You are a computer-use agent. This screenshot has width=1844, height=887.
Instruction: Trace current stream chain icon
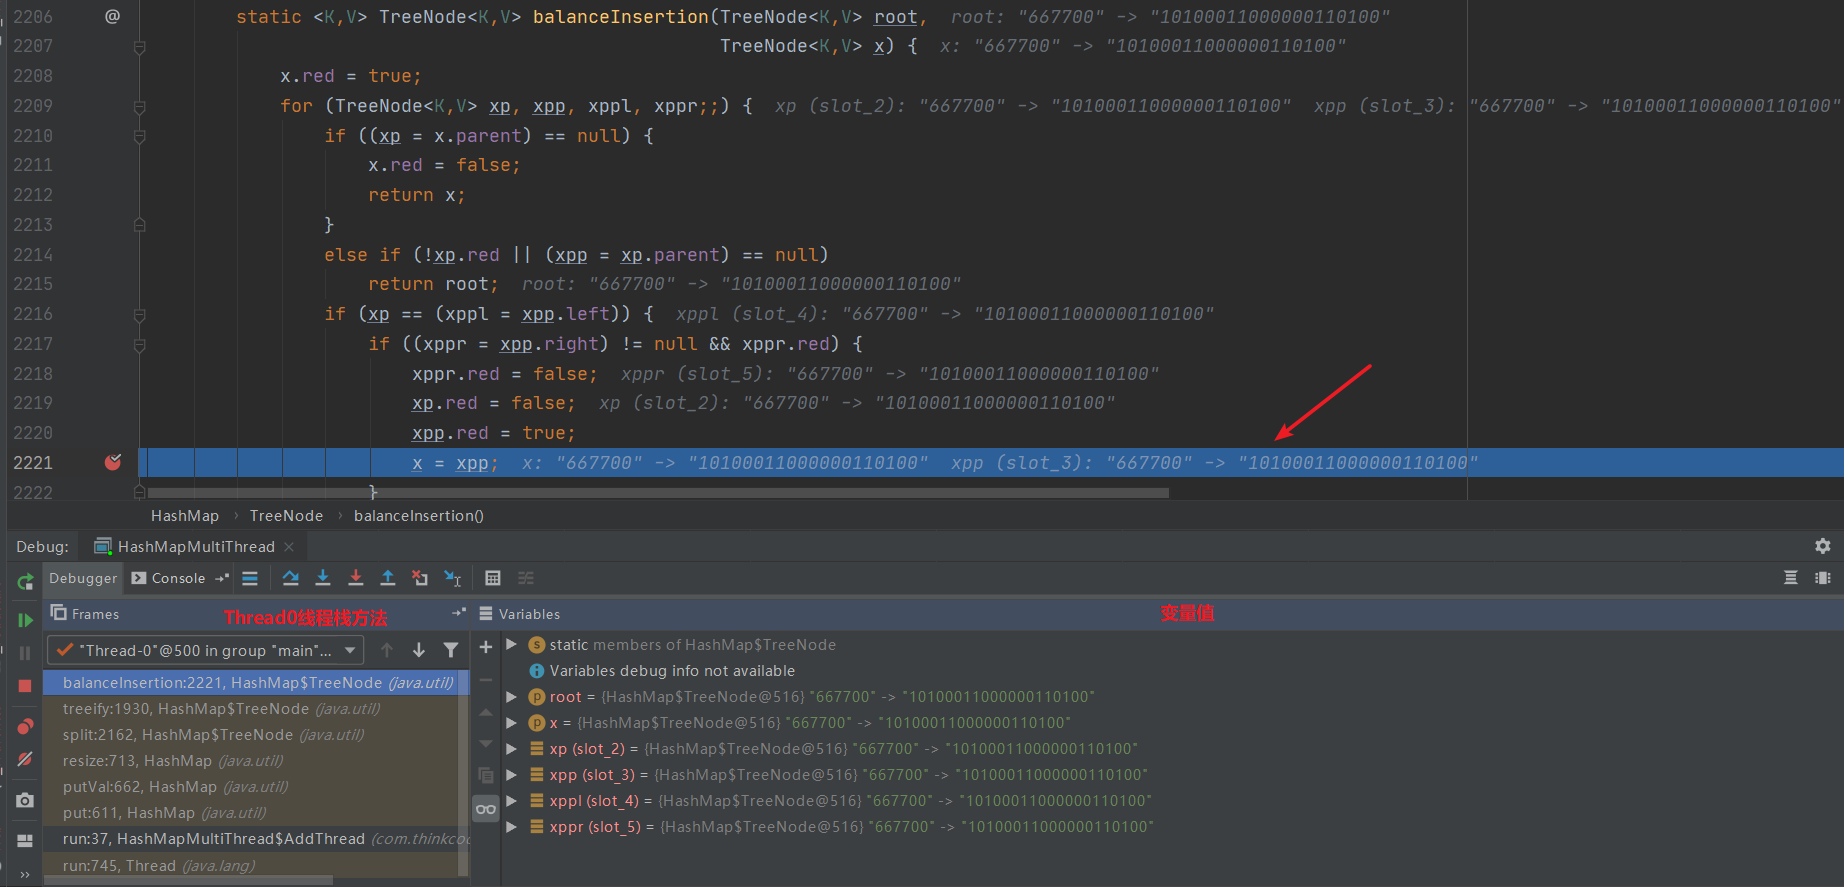coord(526,578)
